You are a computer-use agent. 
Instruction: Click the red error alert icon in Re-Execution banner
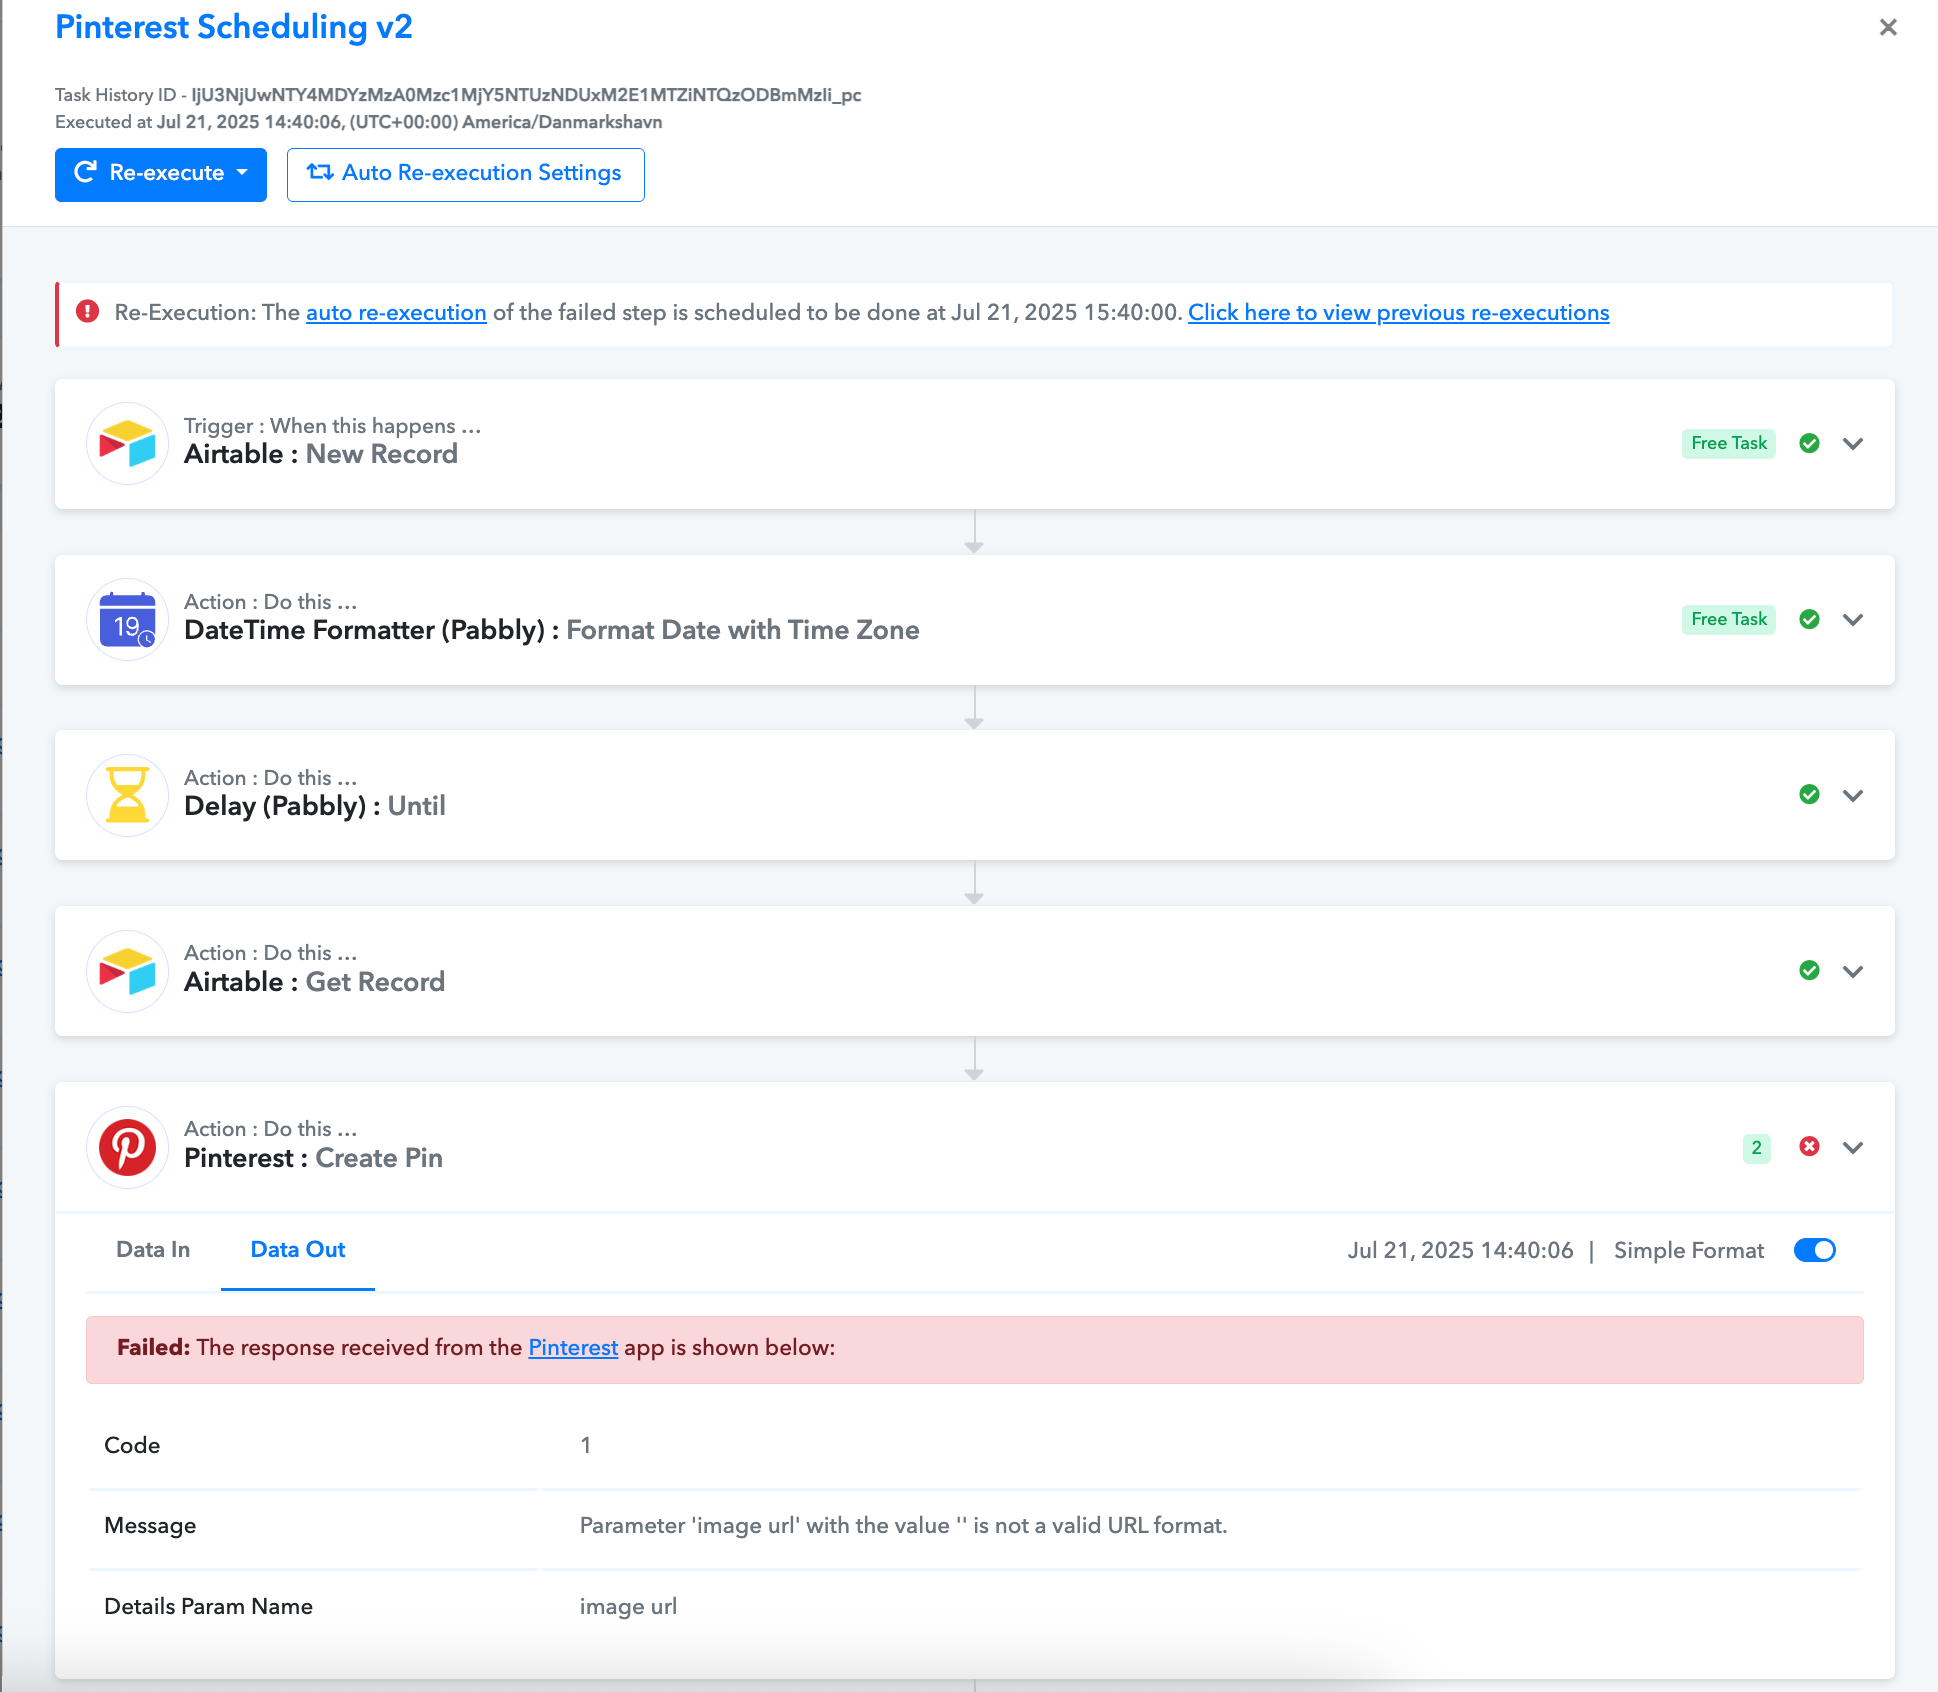tap(88, 312)
